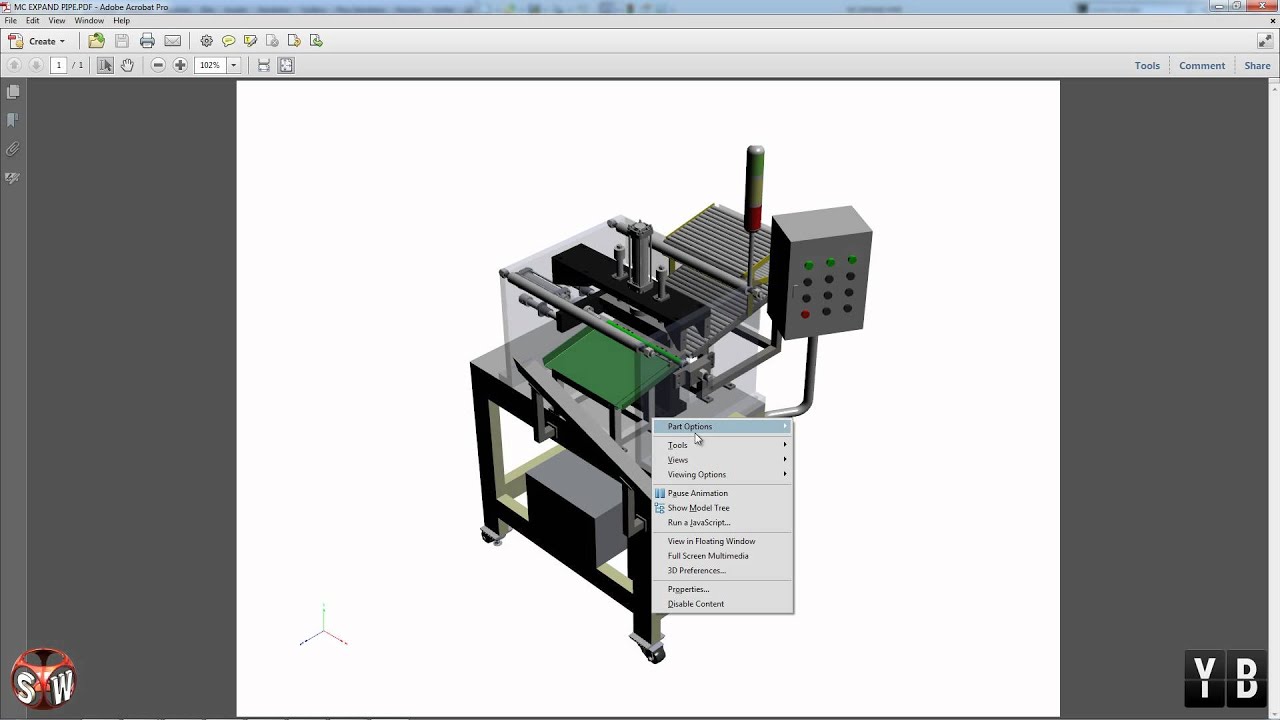Print the document with printer icon
This screenshot has width=1280, height=720.
[147, 41]
